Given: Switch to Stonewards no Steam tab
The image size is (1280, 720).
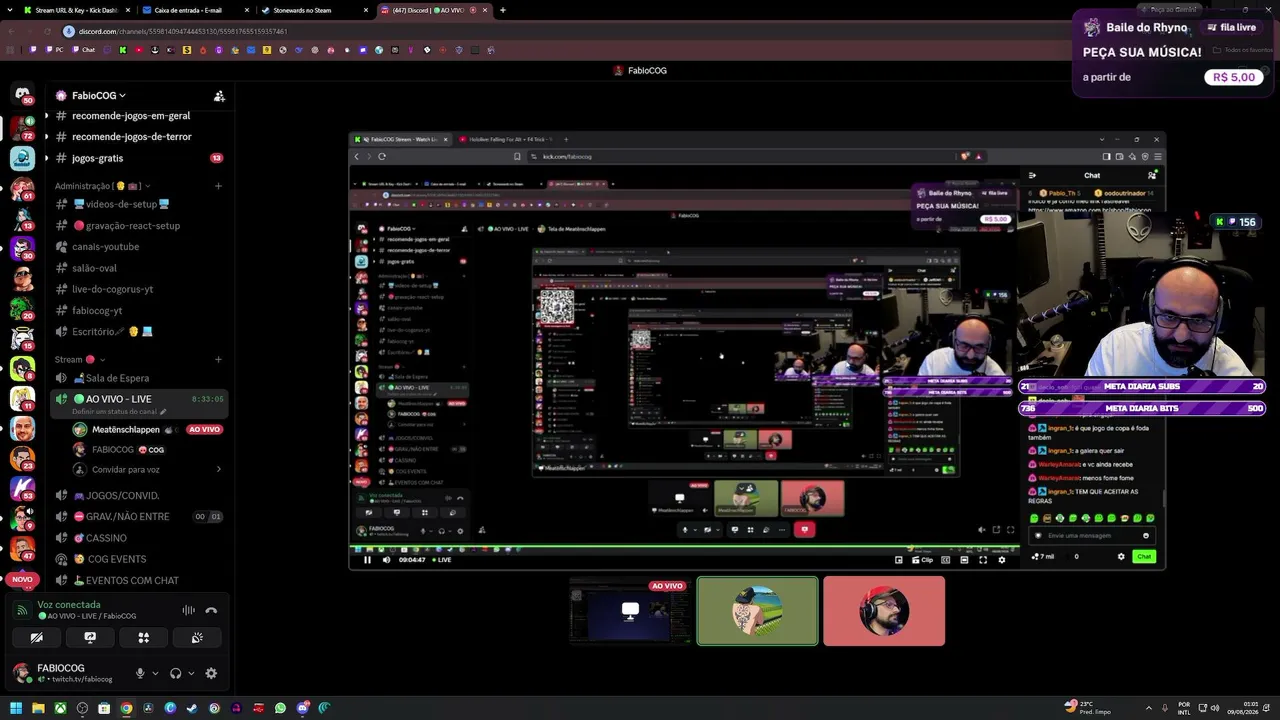Looking at the screenshot, I should pyautogui.click(x=312, y=10).
